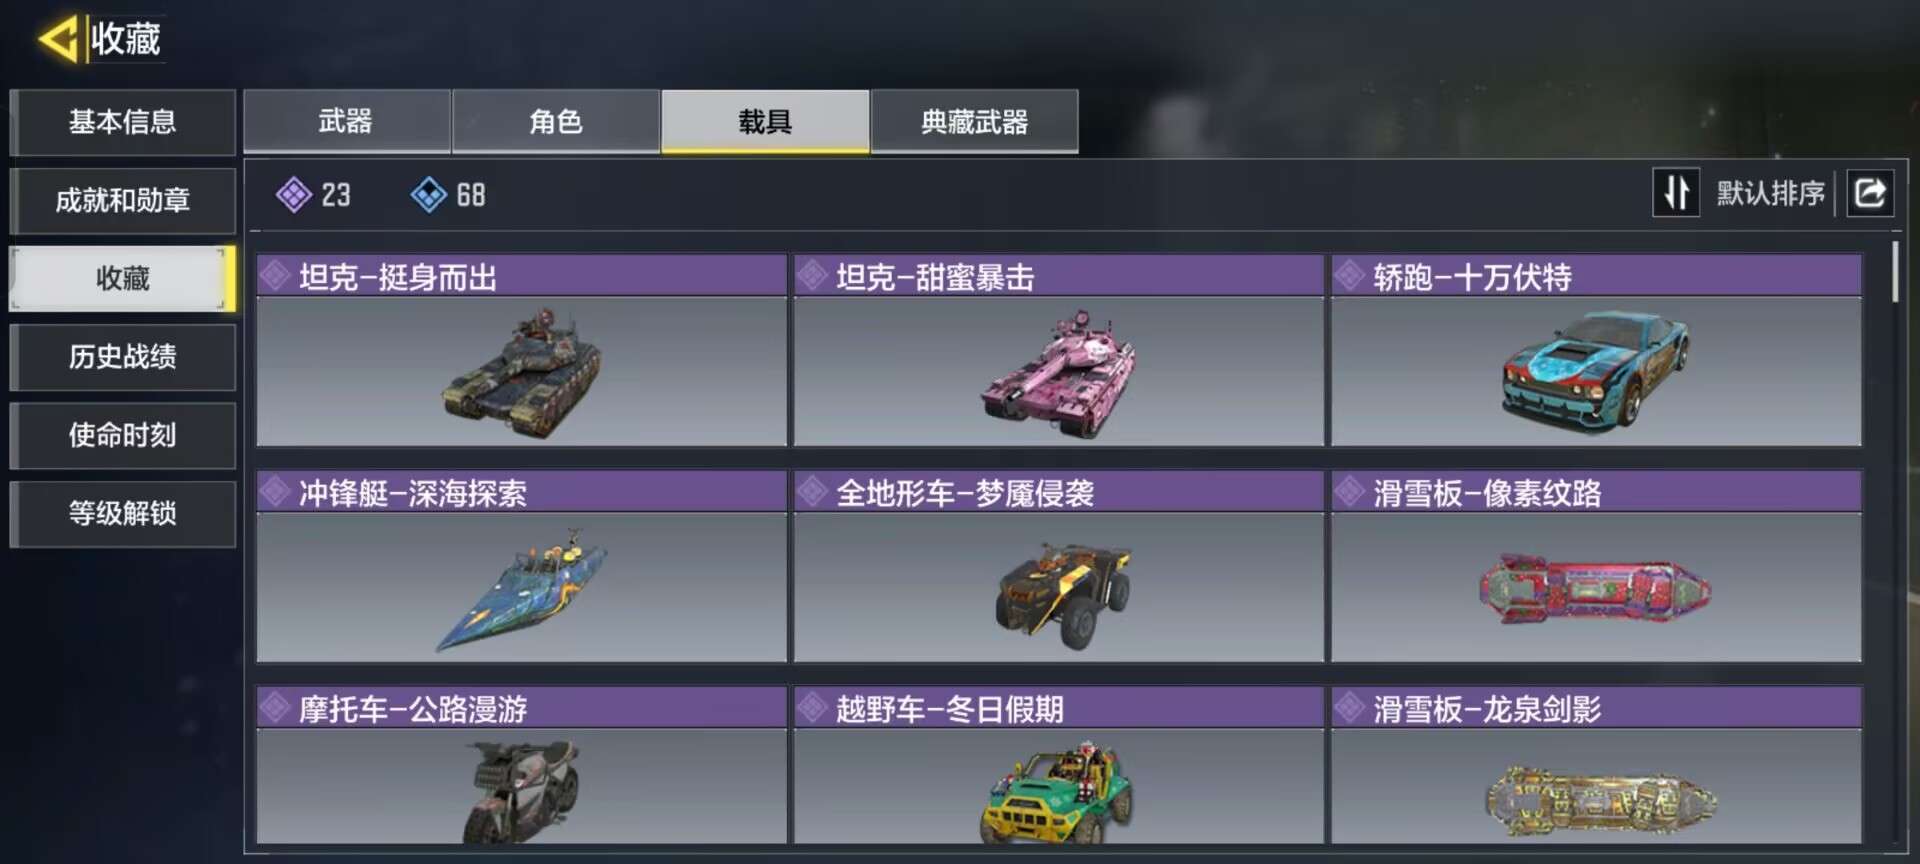Go to 成就和勋章 section
The height and width of the screenshot is (864, 1920).
click(122, 200)
